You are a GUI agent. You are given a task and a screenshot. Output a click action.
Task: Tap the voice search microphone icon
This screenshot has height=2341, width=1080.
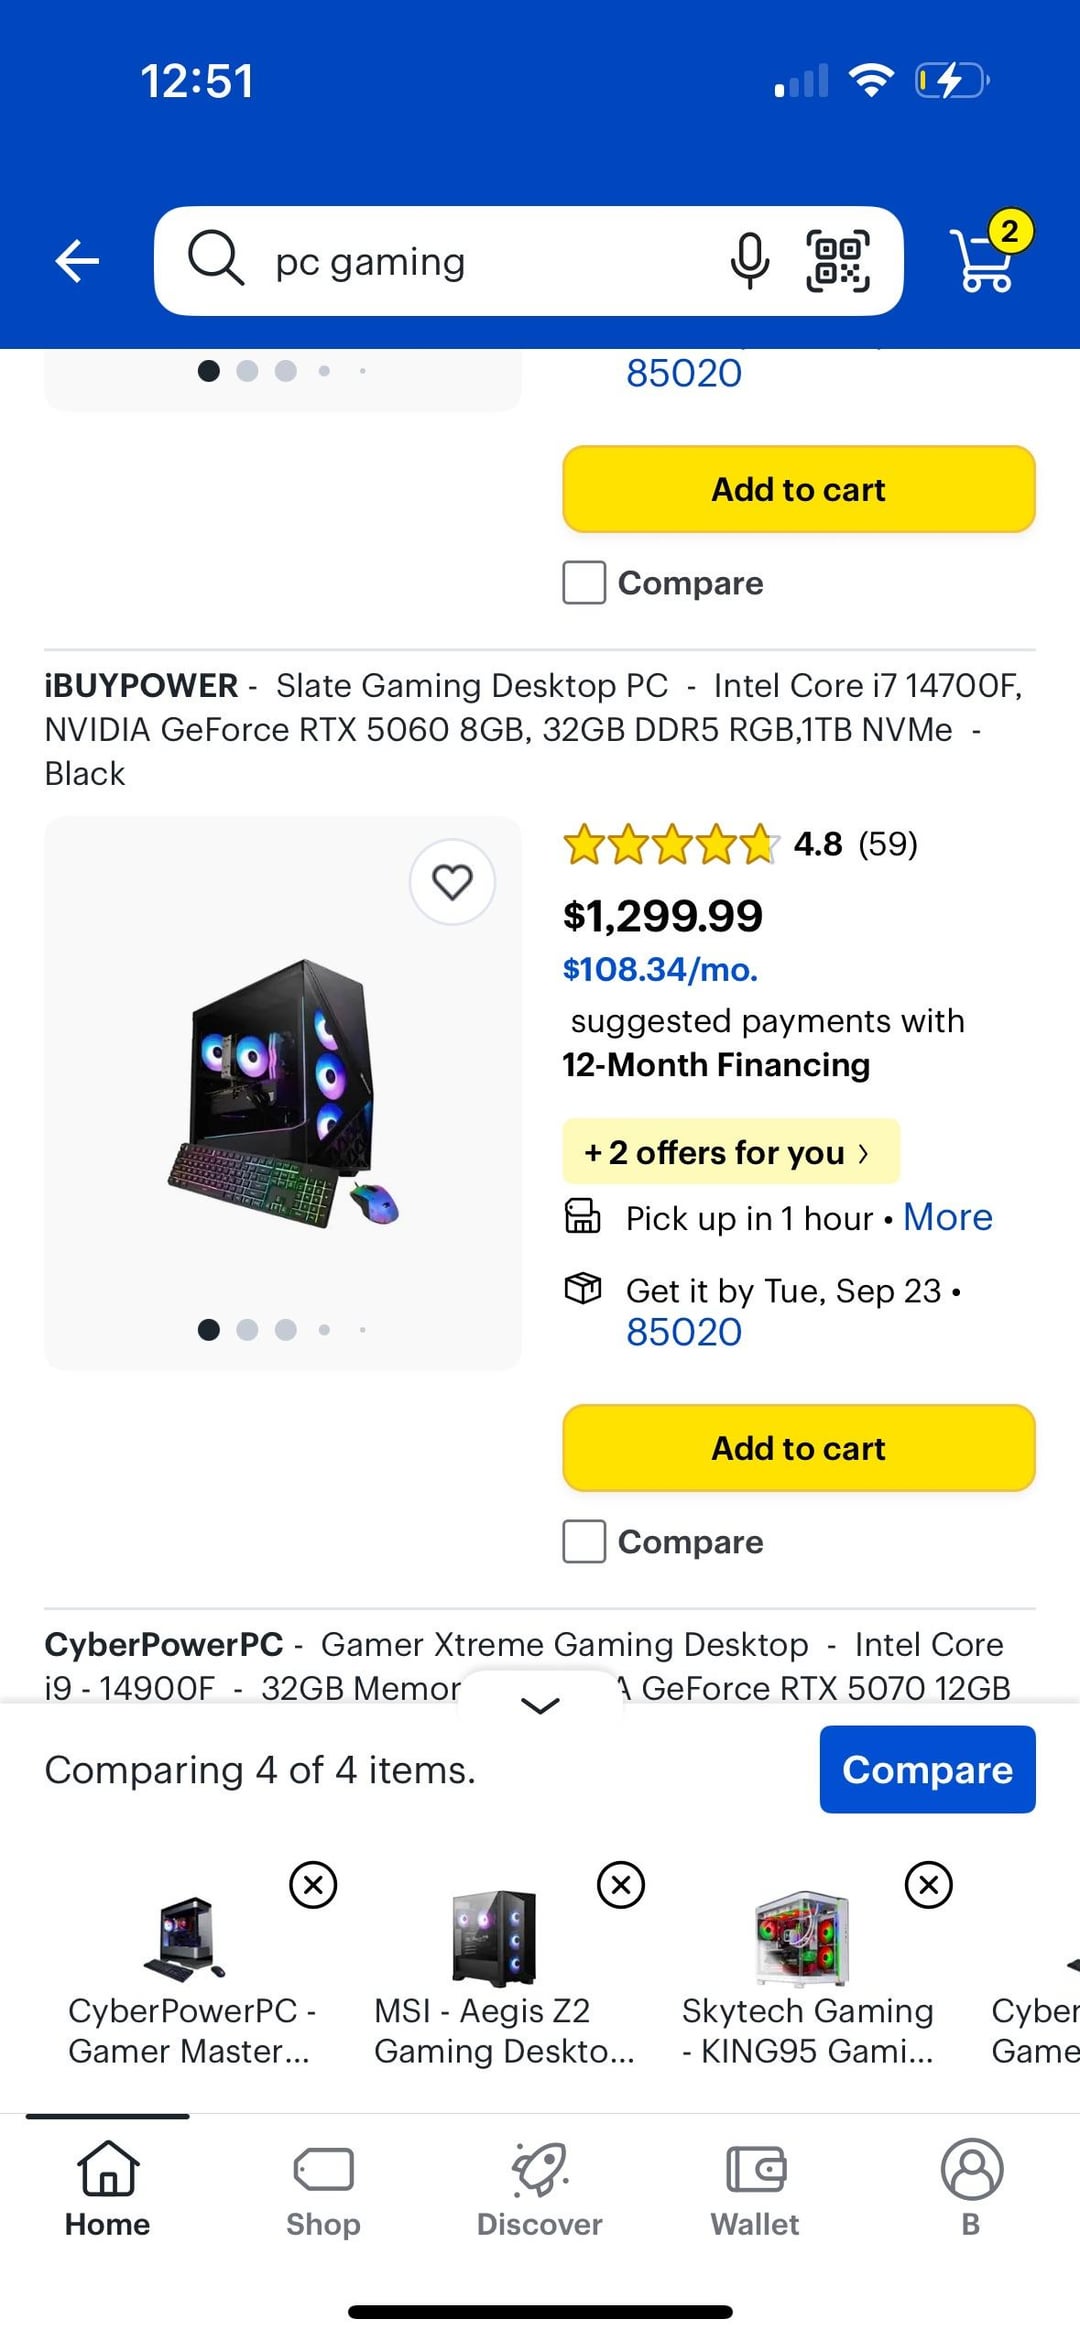tap(749, 261)
